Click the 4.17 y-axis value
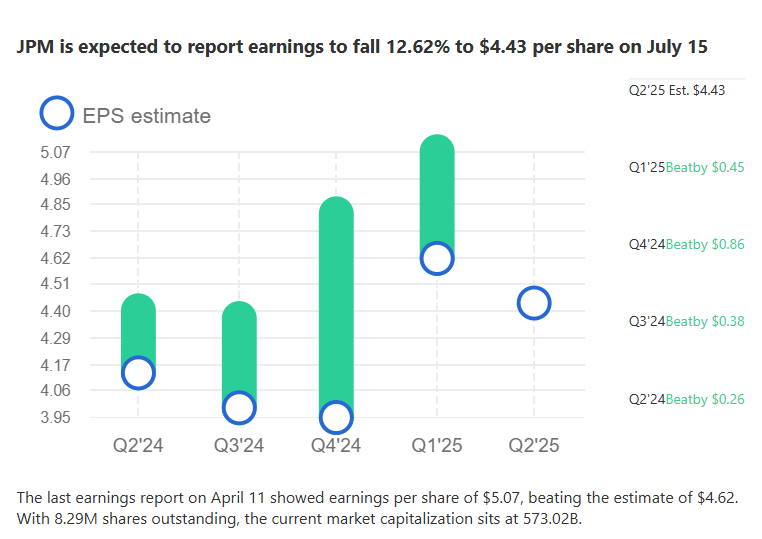Screen dimensions: 762x539 pos(55,365)
